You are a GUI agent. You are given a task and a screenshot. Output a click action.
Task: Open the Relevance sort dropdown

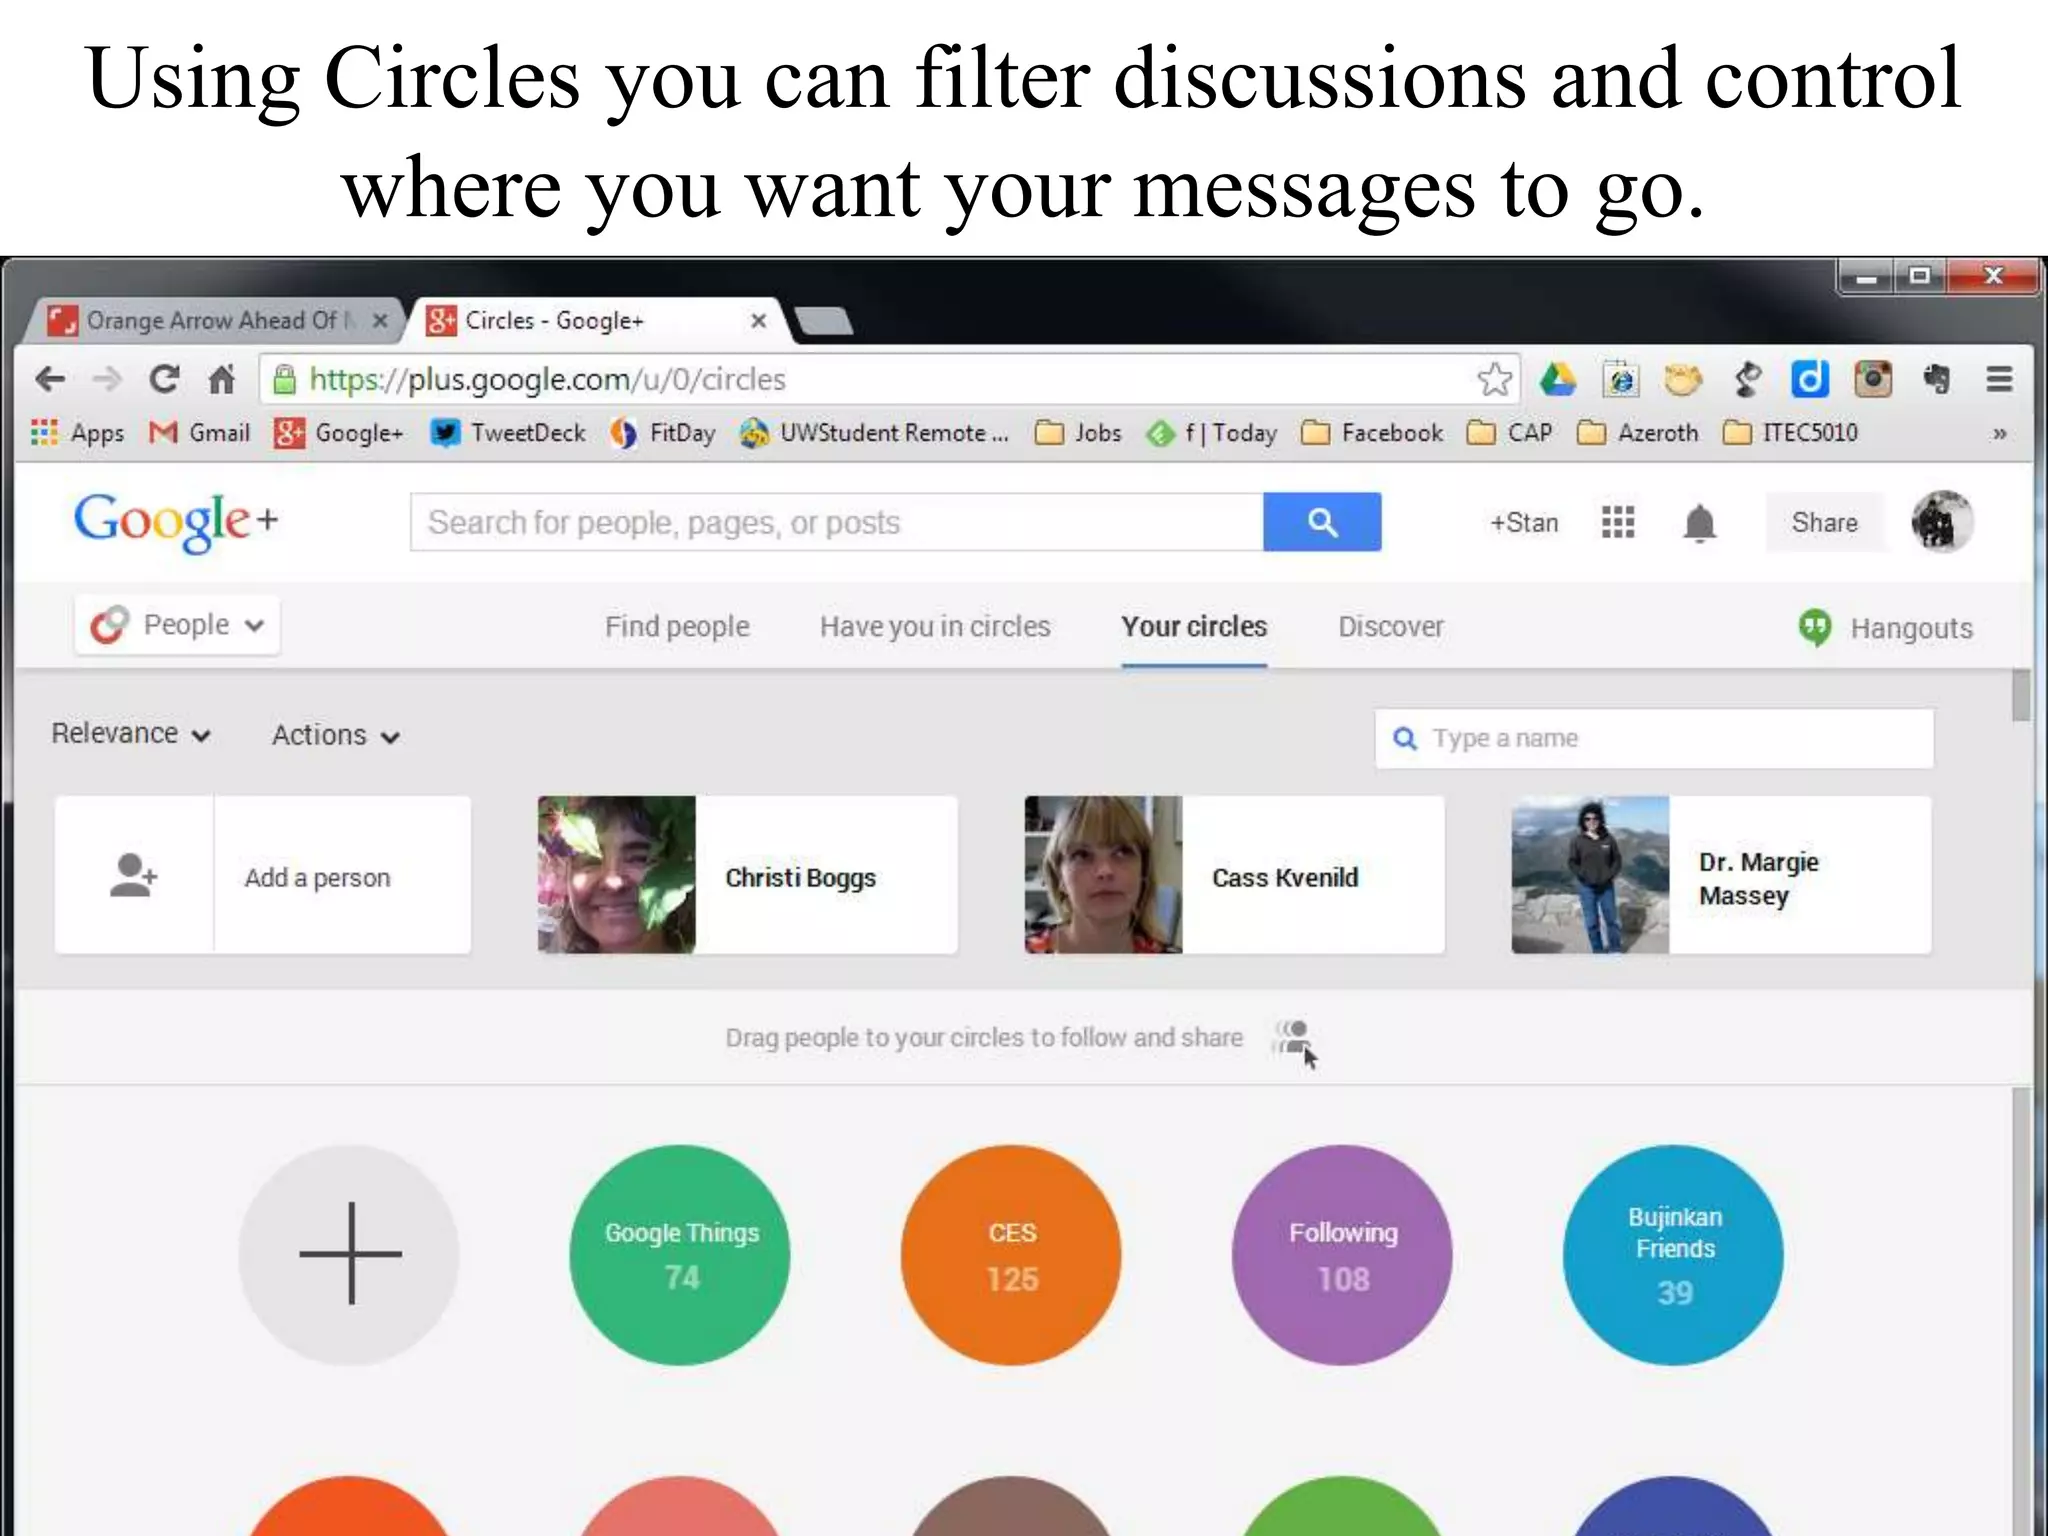pos(131,734)
